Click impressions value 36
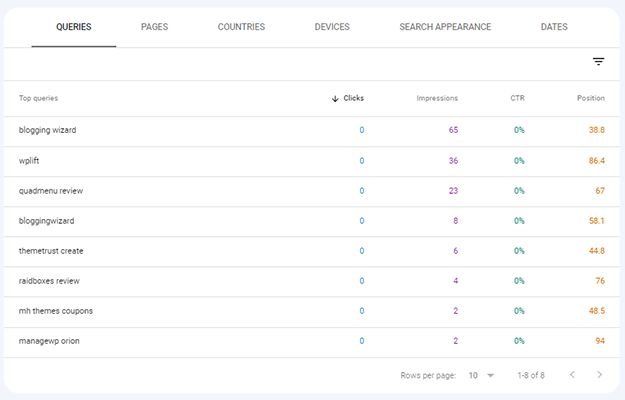 coord(453,161)
